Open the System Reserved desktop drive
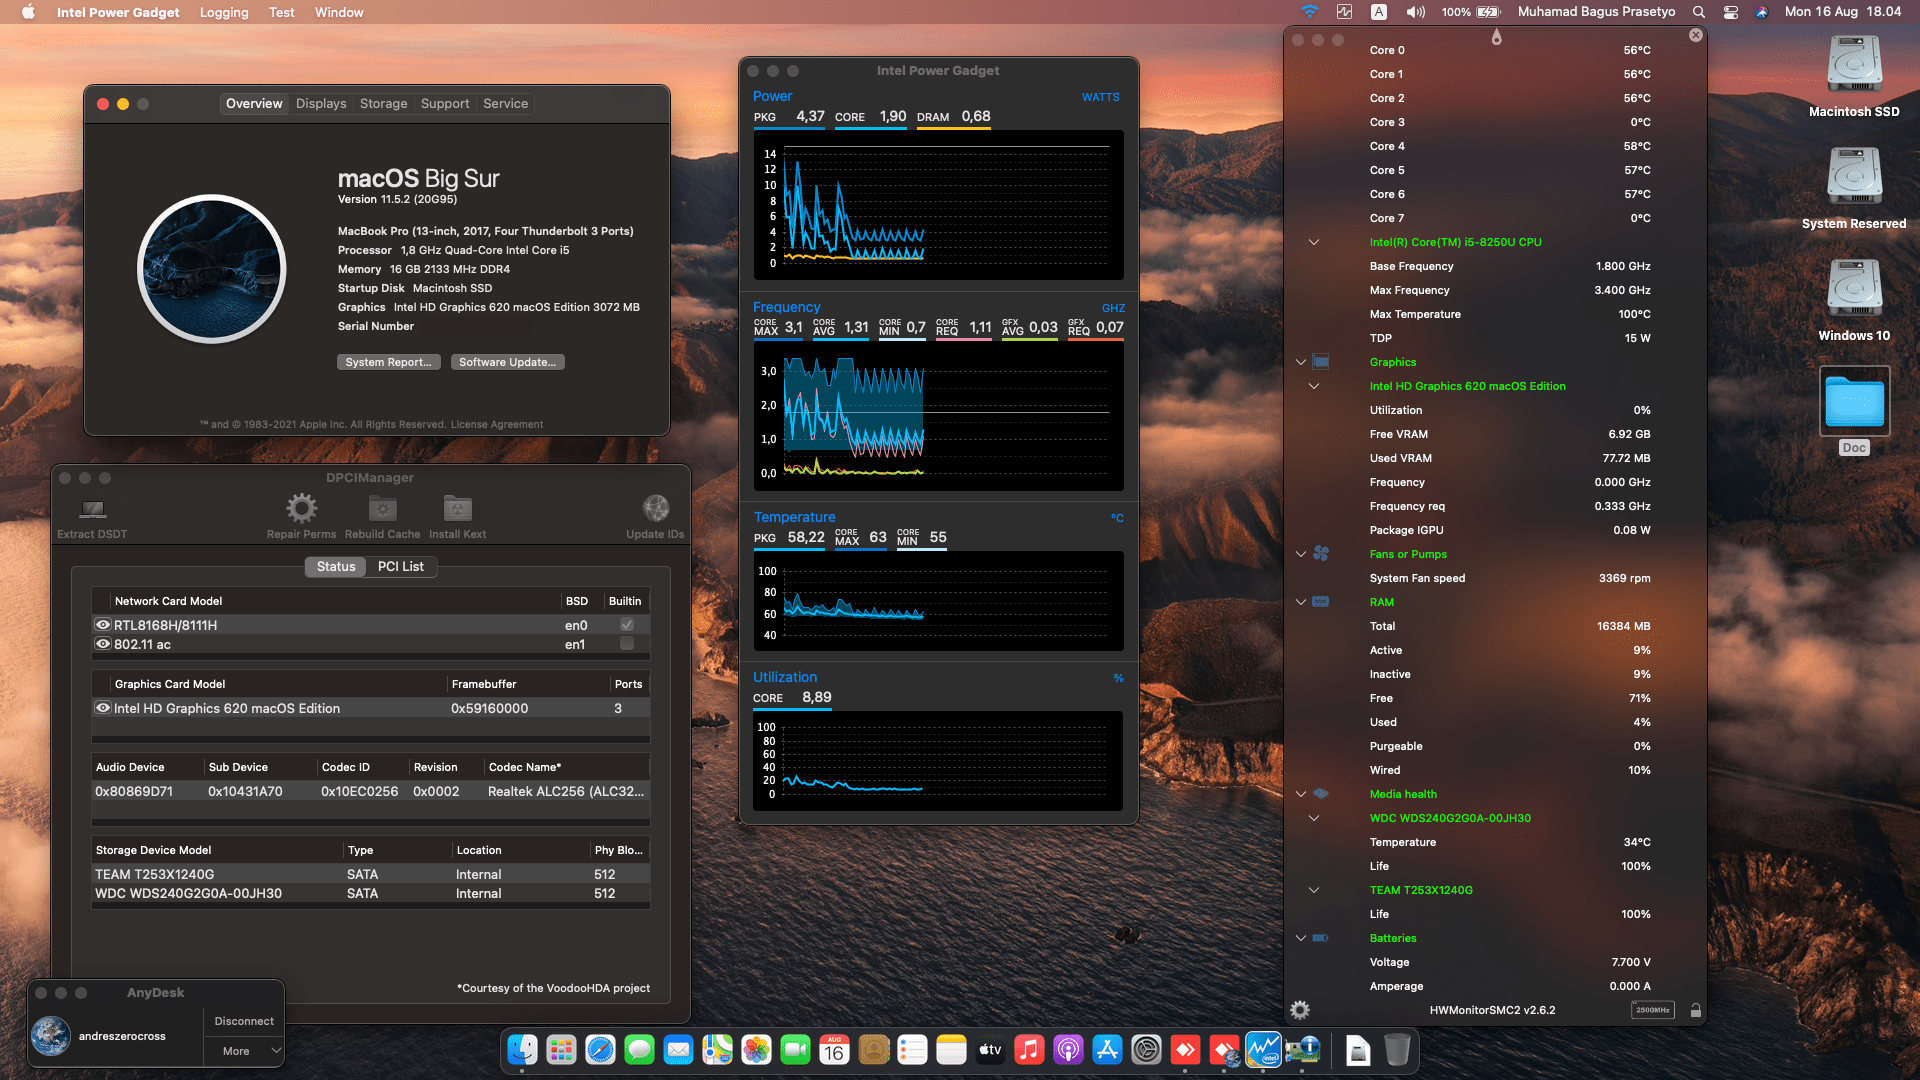Image resolution: width=1920 pixels, height=1080 pixels. pos(1854,177)
